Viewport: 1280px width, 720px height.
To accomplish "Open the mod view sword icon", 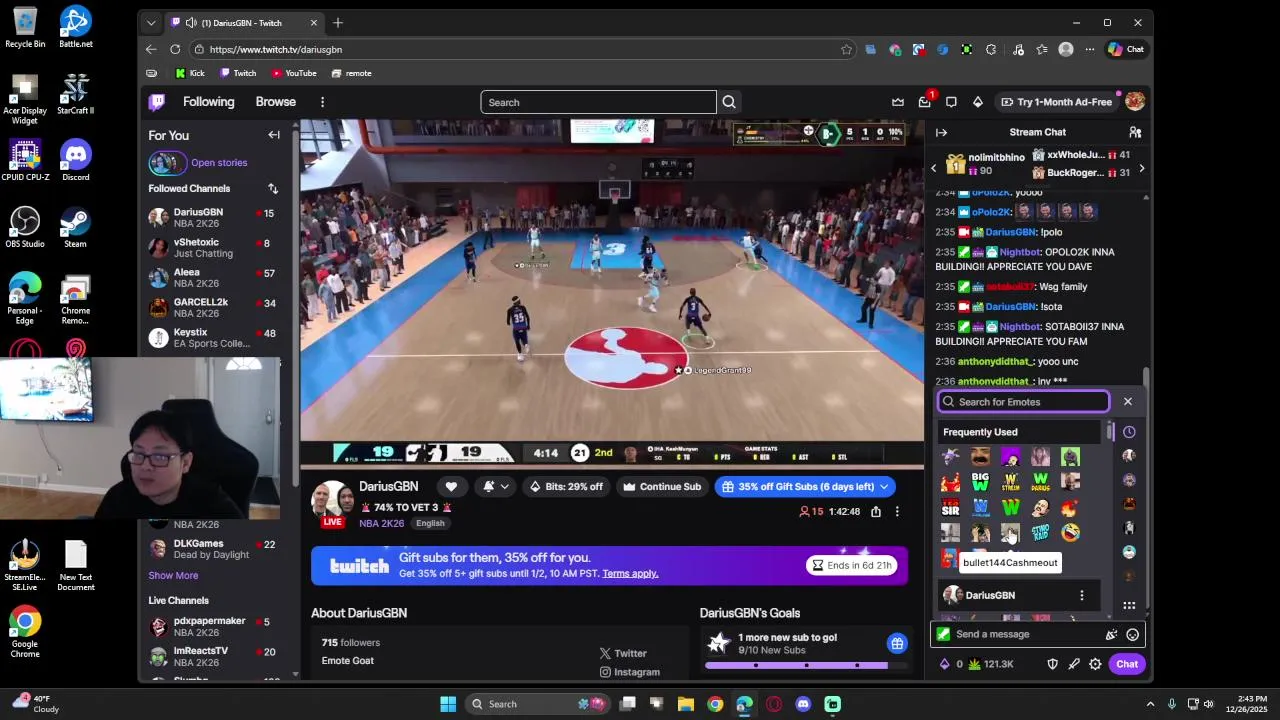I will (x=1074, y=664).
